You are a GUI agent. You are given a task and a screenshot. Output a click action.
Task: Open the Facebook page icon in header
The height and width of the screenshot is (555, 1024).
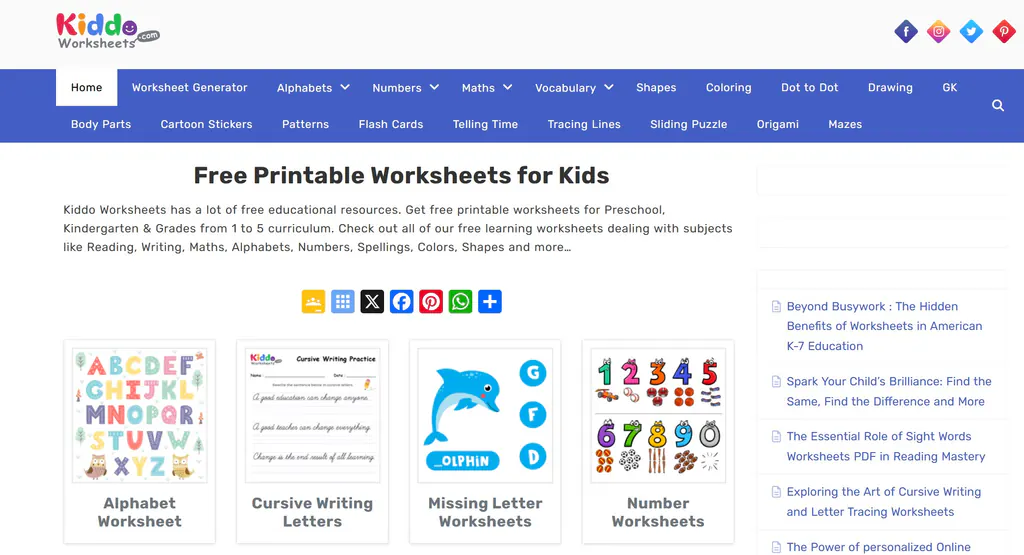pyautogui.click(x=906, y=31)
